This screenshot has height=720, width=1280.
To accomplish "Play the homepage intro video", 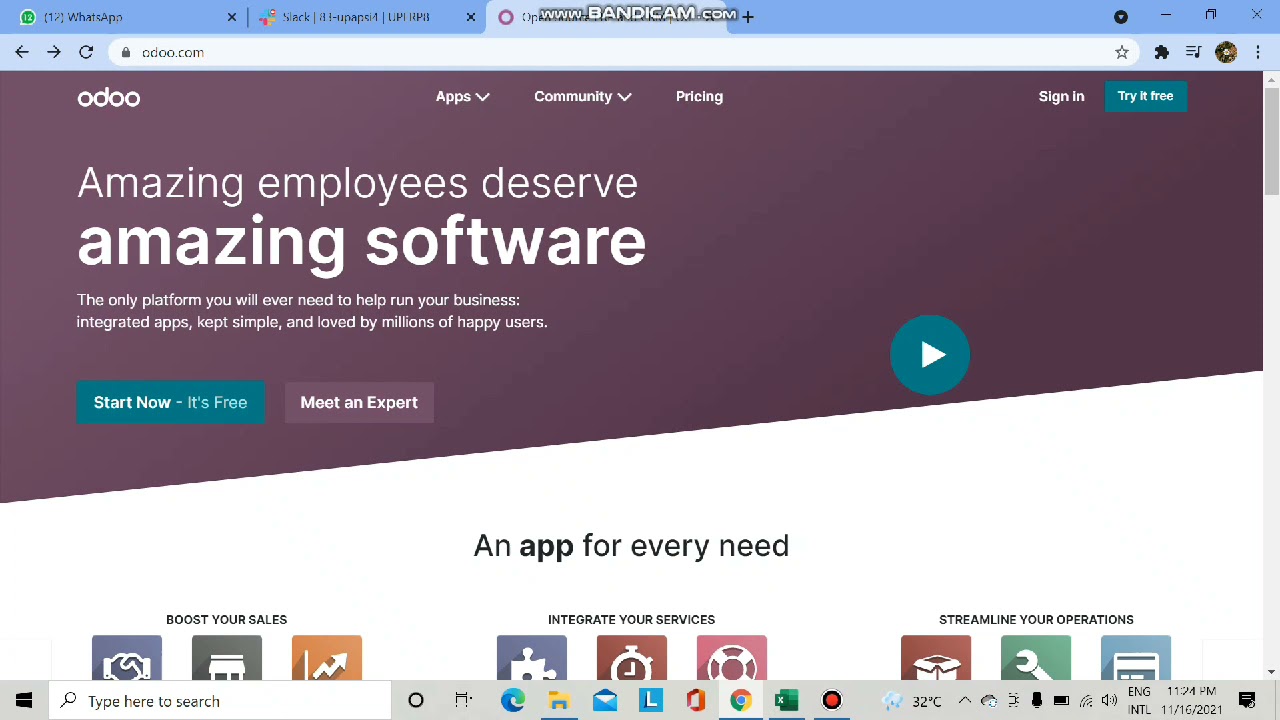I will (930, 355).
